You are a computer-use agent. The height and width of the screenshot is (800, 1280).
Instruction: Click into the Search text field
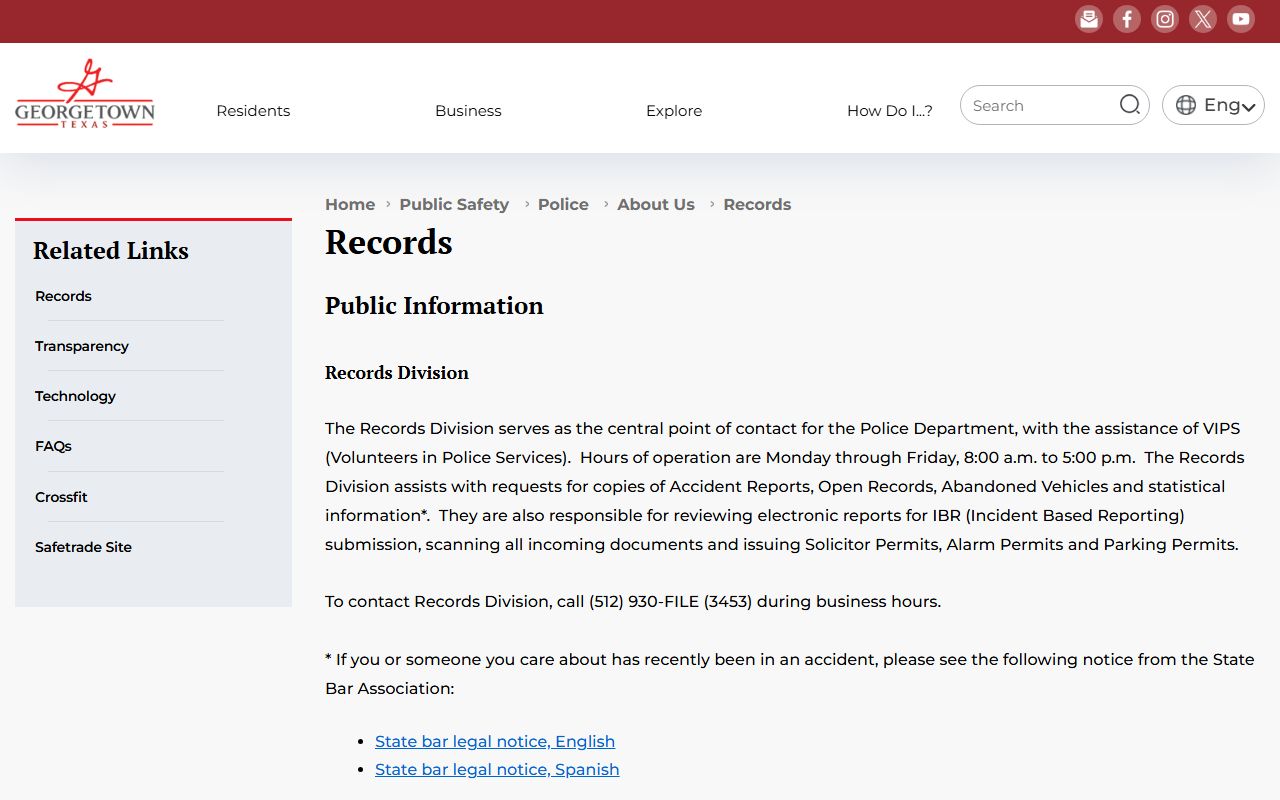[x=1040, y=106]
